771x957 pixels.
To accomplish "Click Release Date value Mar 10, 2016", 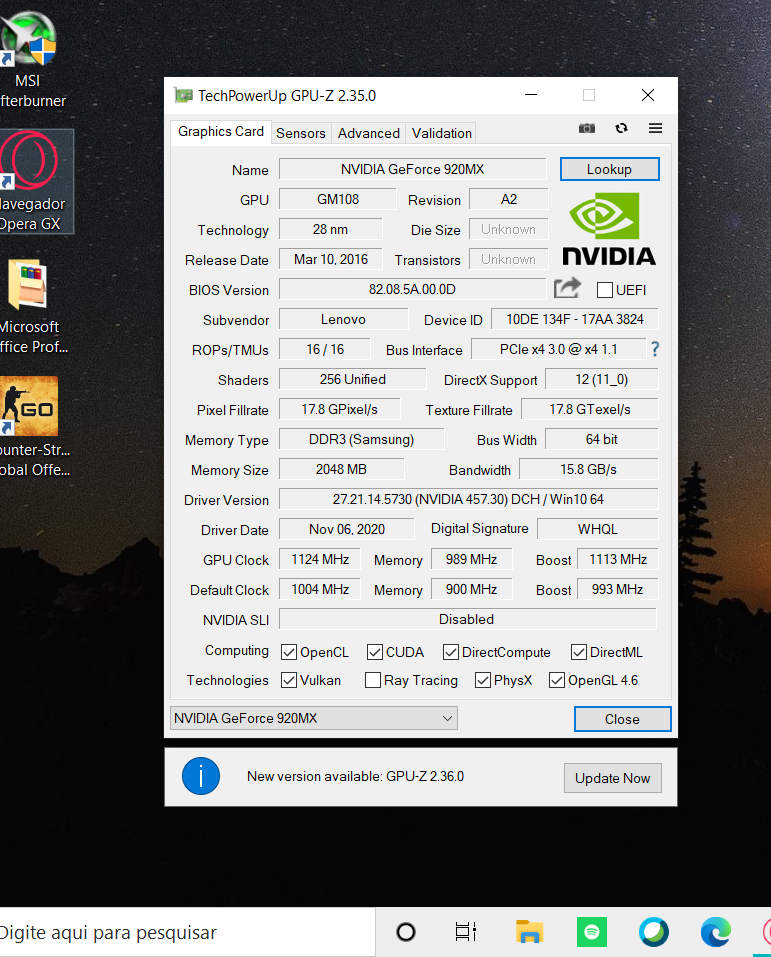I will click(331, 259).
